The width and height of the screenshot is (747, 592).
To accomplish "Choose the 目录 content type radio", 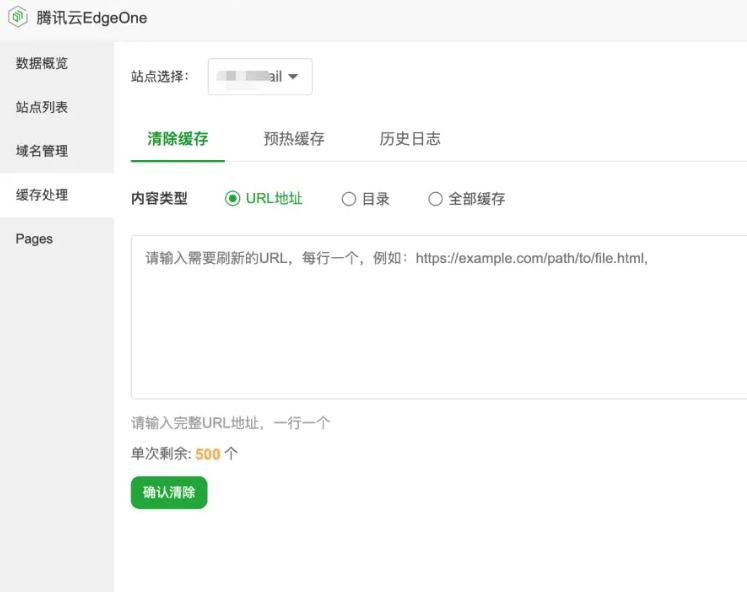I will coord(349,199).
